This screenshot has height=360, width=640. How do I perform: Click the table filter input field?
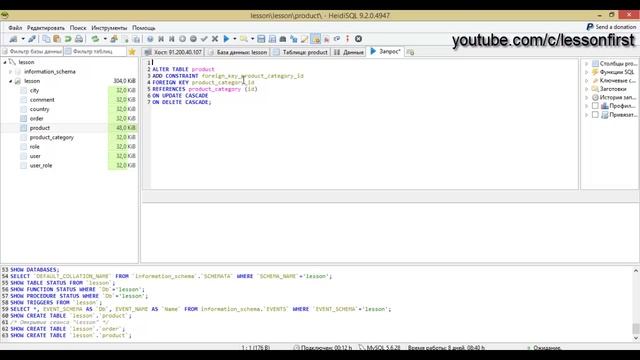(x=95, y=52)
